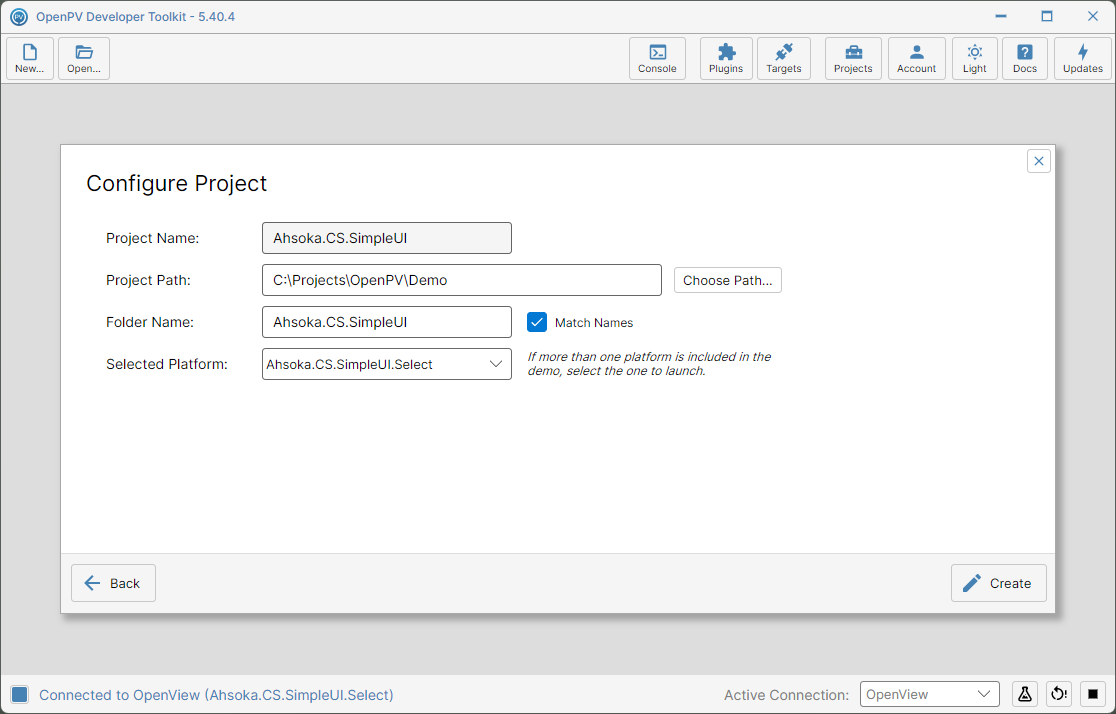
Task: Open an existing project with the Open icon
Action: (x=84, y=58)
